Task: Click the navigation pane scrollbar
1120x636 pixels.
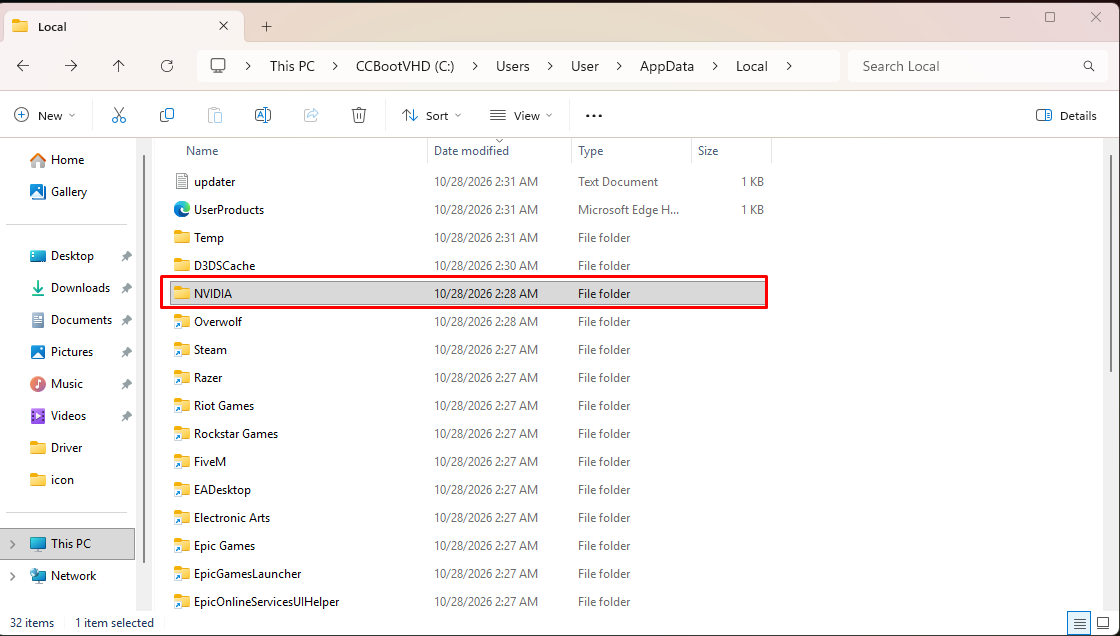Action: (x=144, y=357)
